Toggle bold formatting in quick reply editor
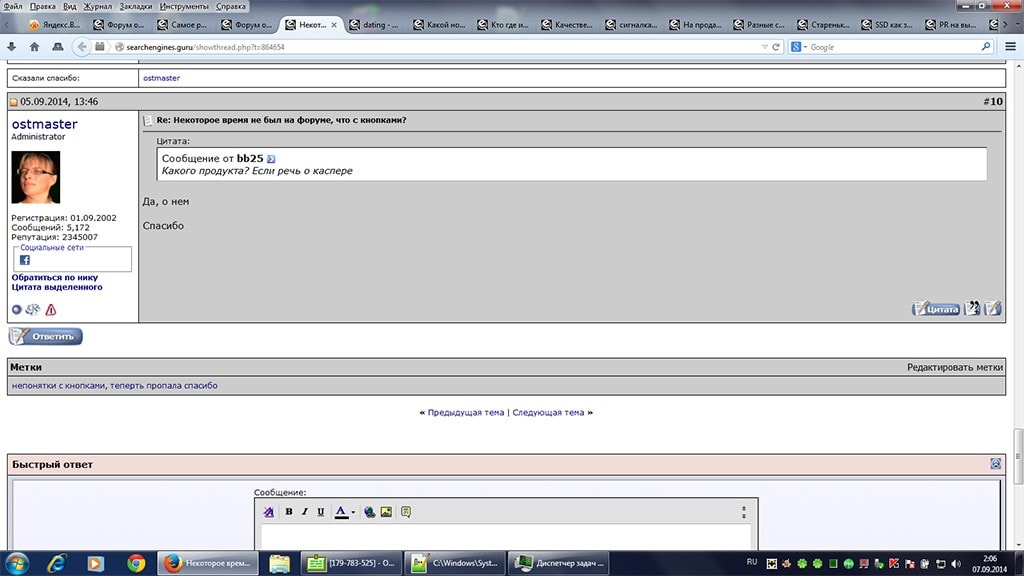Image resolution: width=1024 pixels, height=576 pixels. (x=289, y=512)
